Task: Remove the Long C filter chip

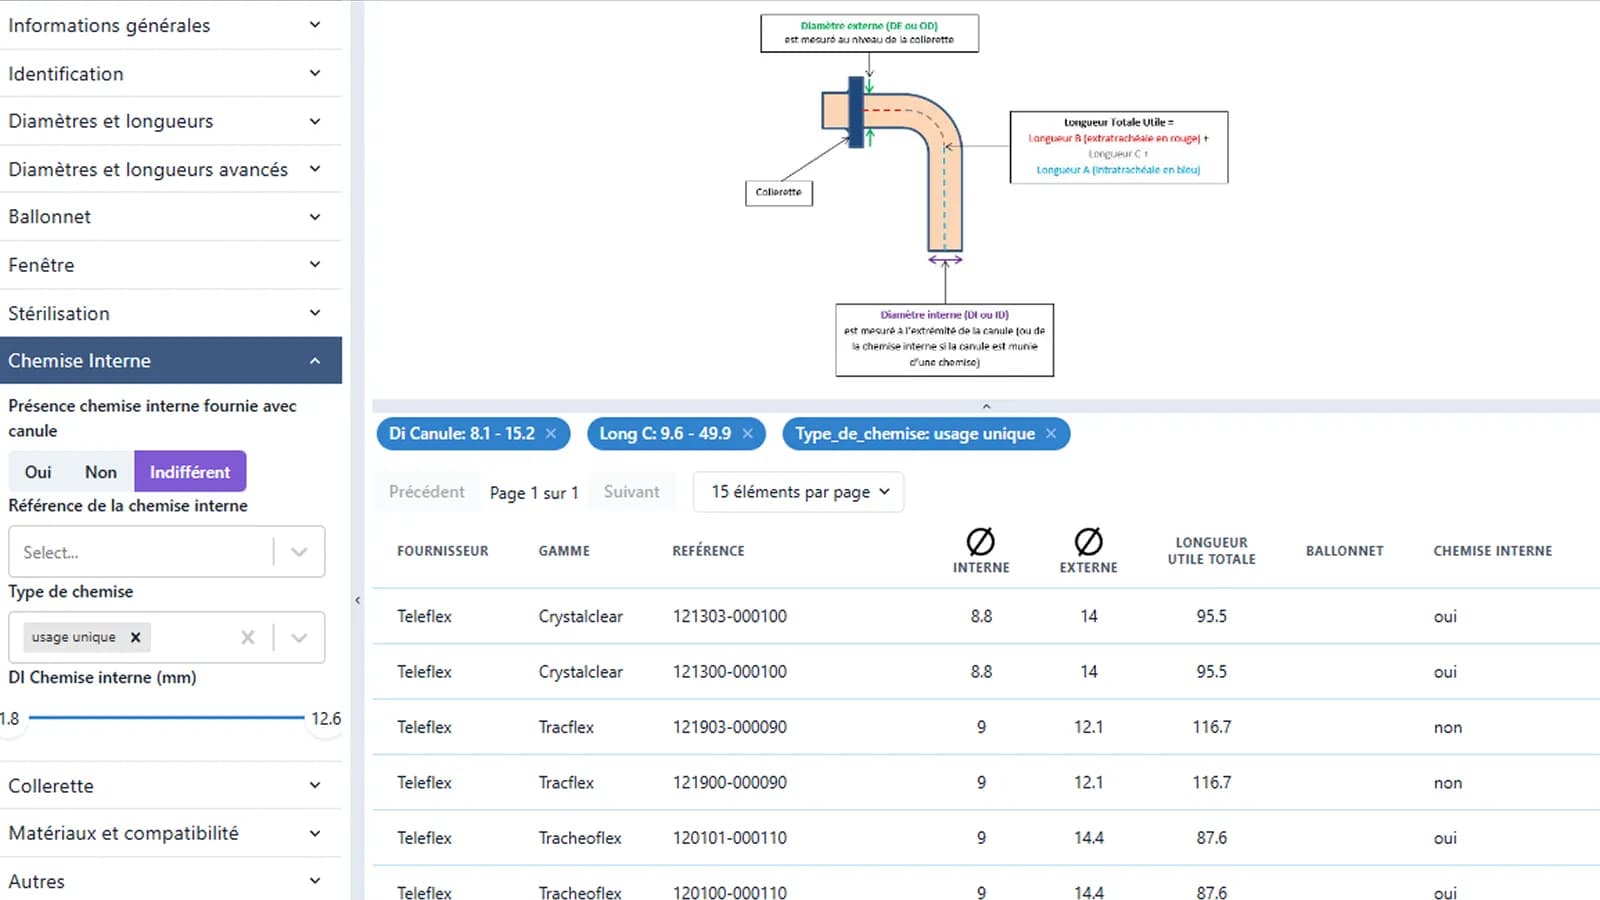Action: (x=747, y=434)
